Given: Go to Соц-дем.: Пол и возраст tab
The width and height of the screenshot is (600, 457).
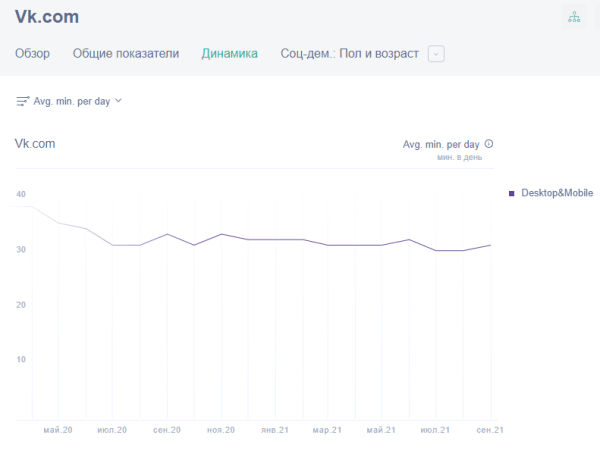Looking at the screenshot, I should point(350,54).
